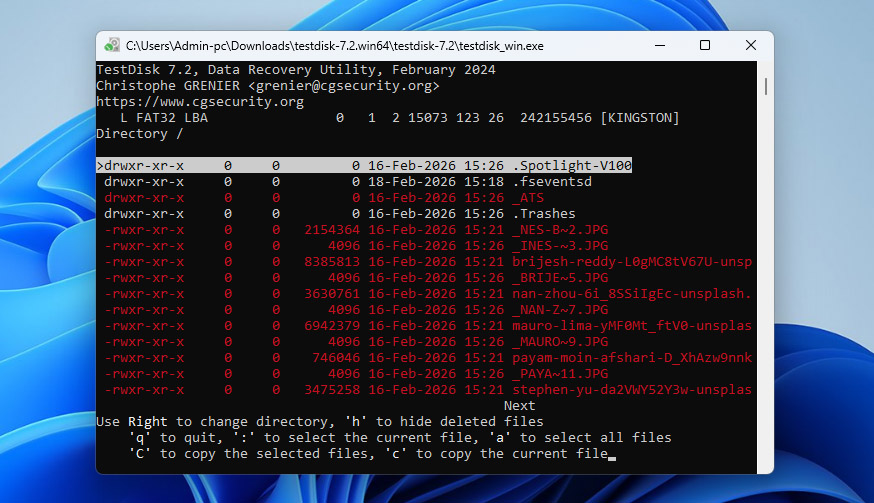Image resolution: width=874 pixels, height=503 pixels.
Task: Click the Next label below file list
Action: 519,405
